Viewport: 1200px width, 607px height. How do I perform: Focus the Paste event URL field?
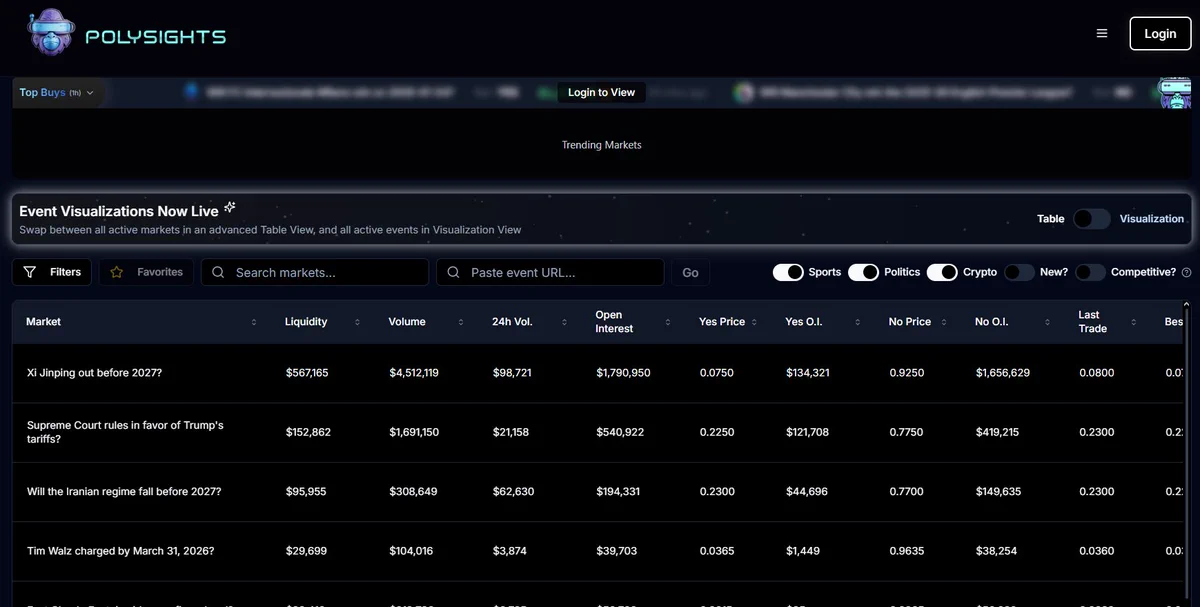[550, 272]
